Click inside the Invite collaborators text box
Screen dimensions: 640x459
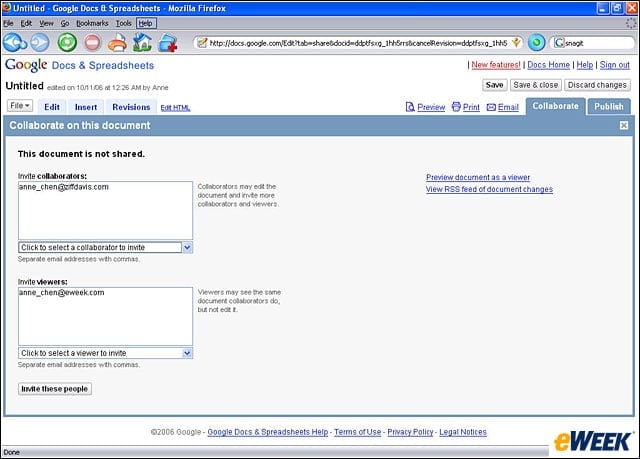coord(105,211)
